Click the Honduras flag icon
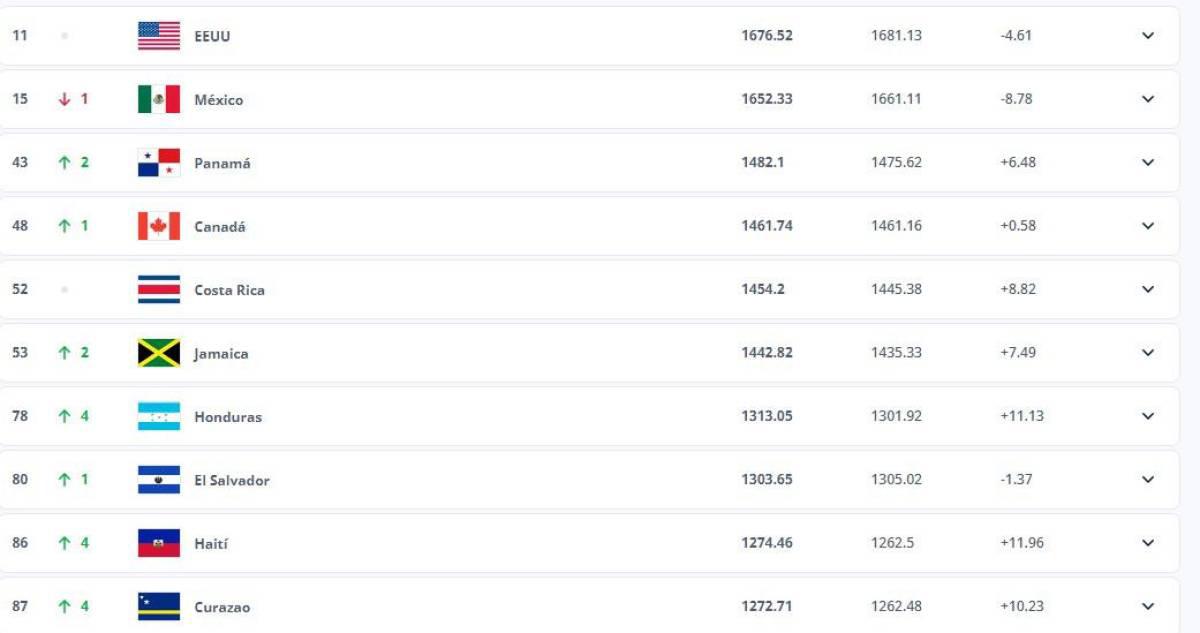The image size is (1200, 633). [154, 416]
